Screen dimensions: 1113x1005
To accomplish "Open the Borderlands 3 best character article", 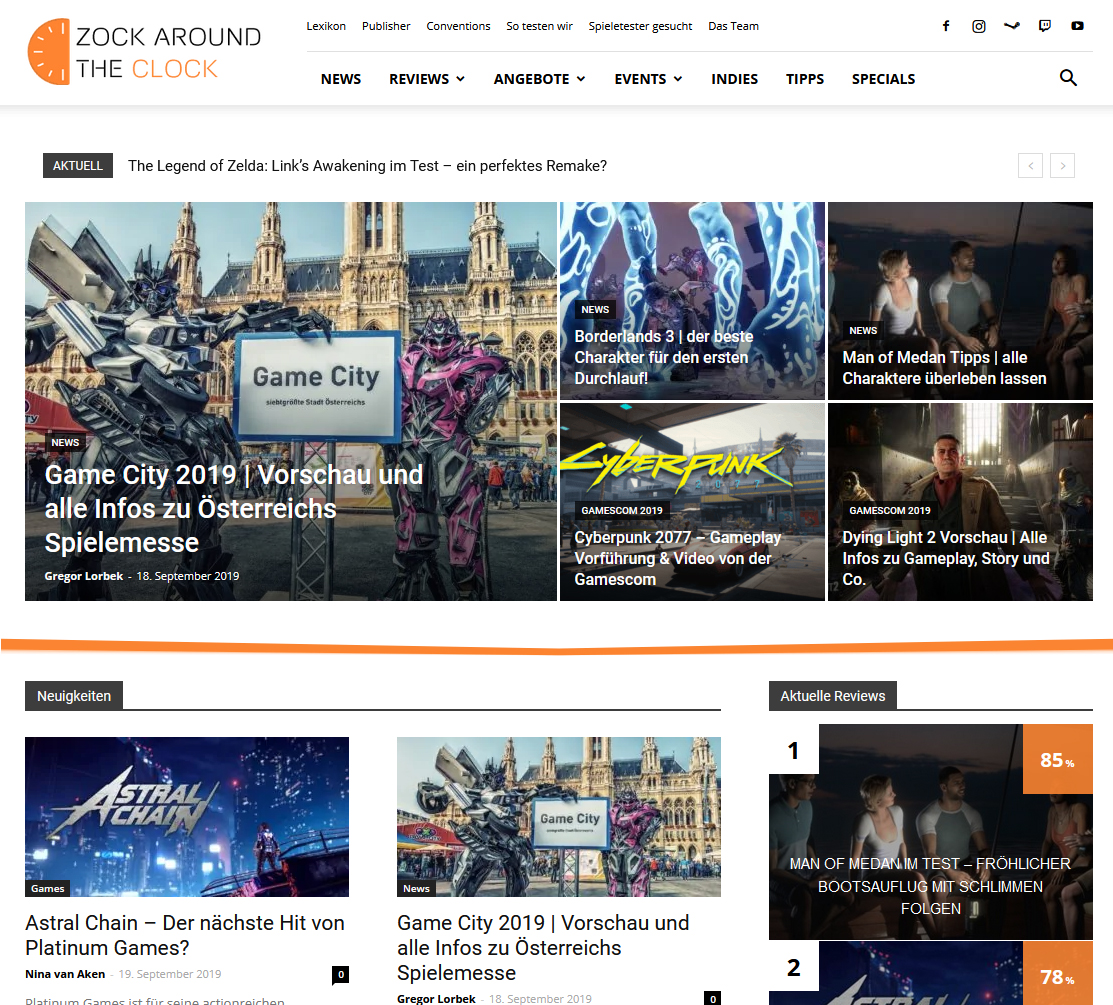I will point(664,357).
